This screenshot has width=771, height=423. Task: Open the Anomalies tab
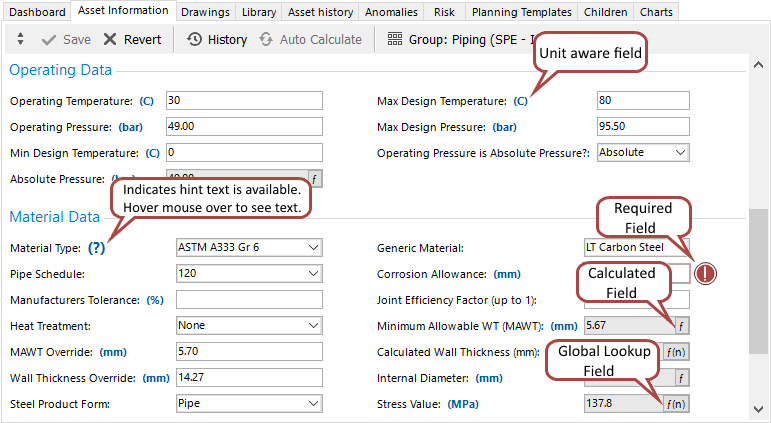click(391, 12)
